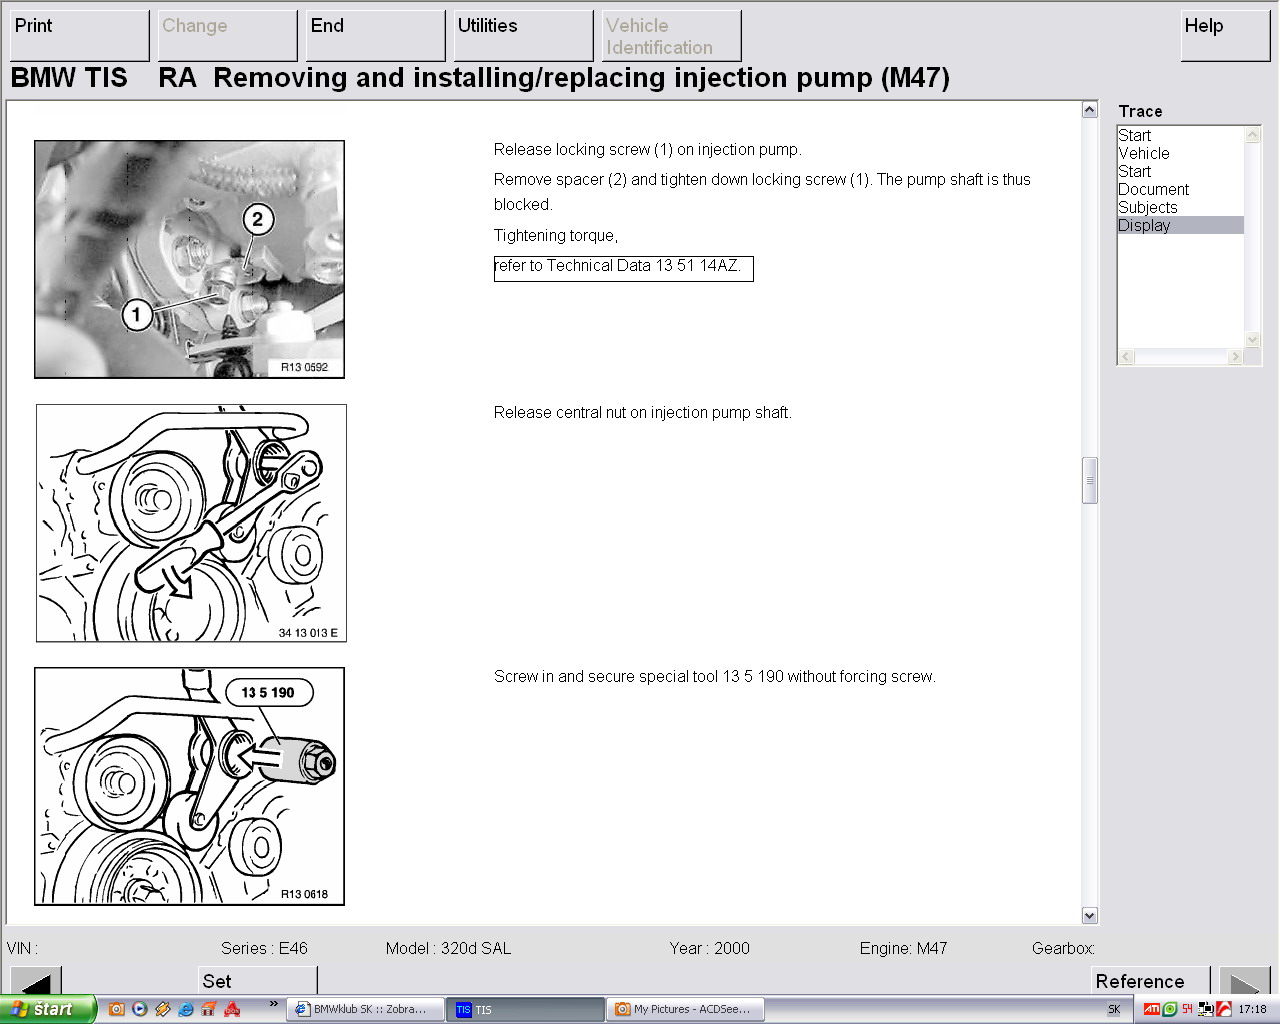Click 'Series : E46' status text
This screenshot has height=1024, width=1280.
pyautogui.click(x=264, y=948)
